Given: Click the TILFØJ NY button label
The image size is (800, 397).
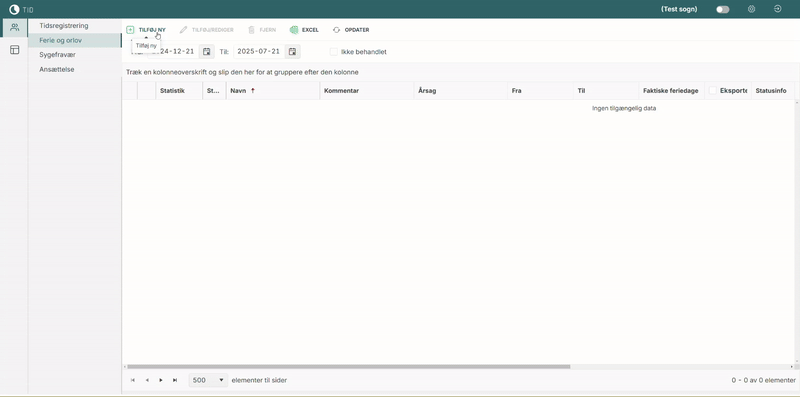Looking at the screenshot, I should click(152, 30).
